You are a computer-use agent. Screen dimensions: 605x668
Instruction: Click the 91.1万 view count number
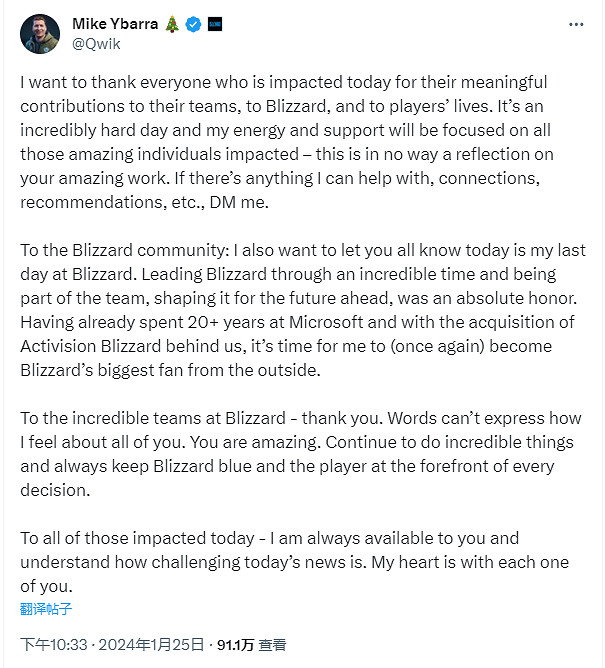tap(236, 646)
